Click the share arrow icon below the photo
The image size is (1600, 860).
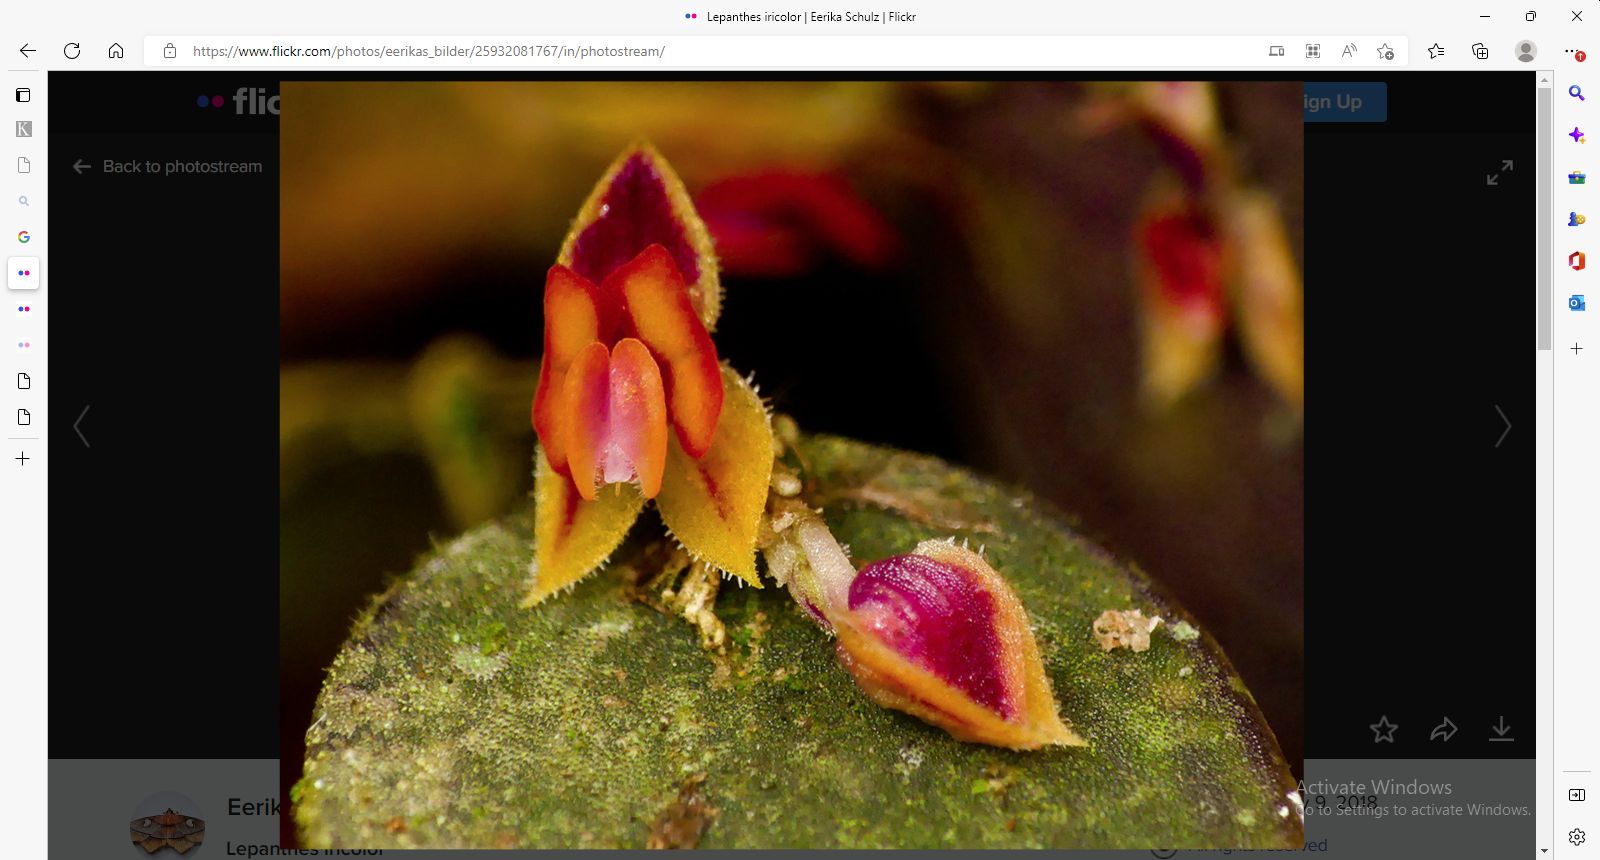[1443, 730]
